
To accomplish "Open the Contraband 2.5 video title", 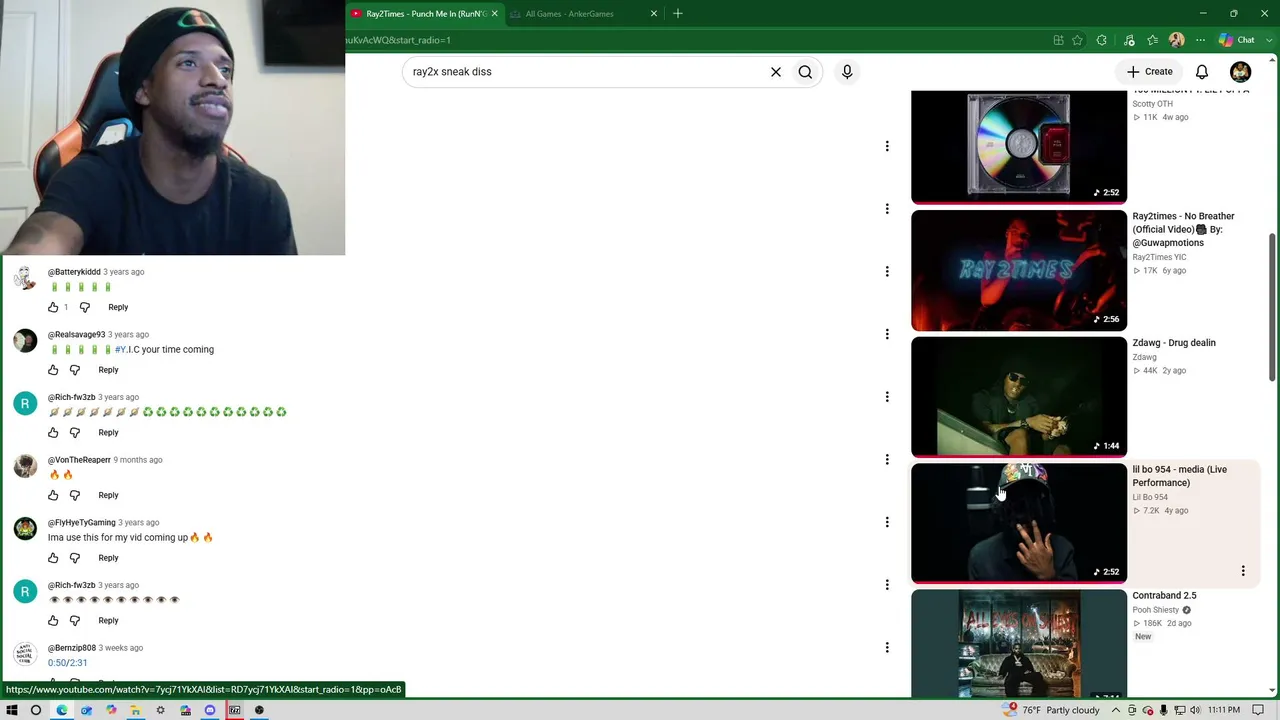I will click(1164, 596).
